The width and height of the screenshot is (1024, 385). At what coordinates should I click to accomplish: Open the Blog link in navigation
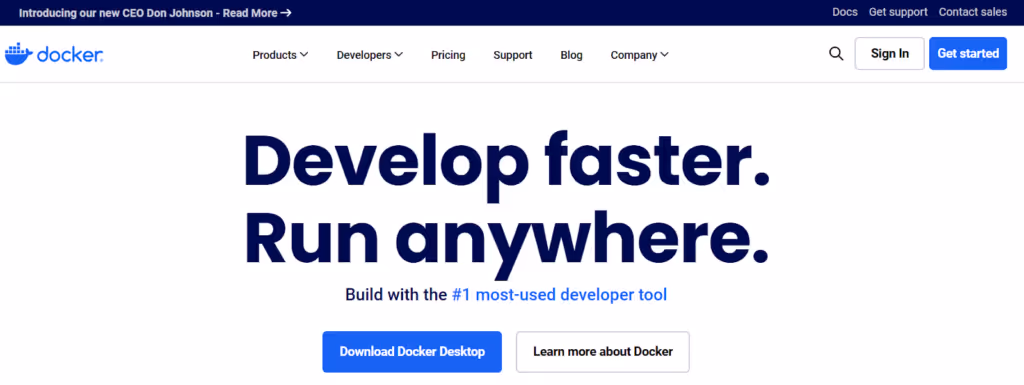point(571,55)
